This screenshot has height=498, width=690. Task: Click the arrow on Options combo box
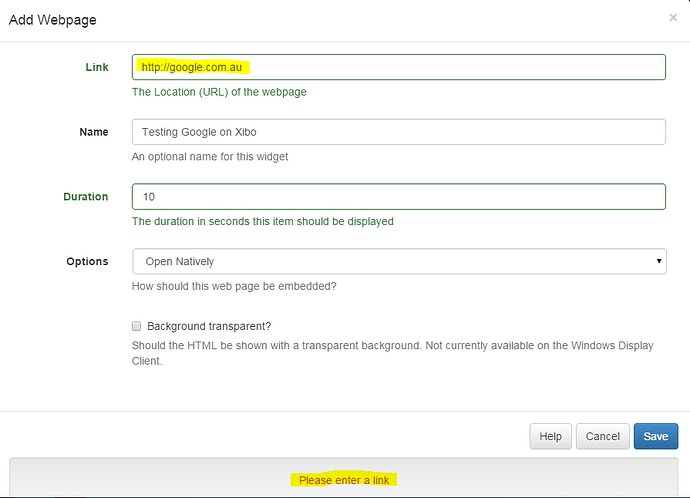tap(659, 261)
